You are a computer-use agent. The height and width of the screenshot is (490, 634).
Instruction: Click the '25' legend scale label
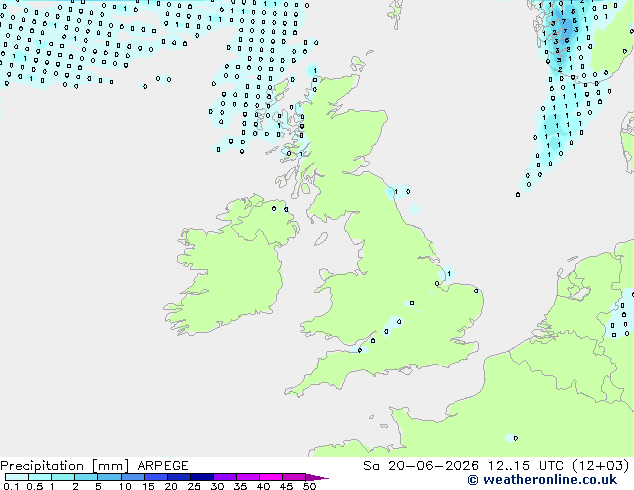click(194, 486)
